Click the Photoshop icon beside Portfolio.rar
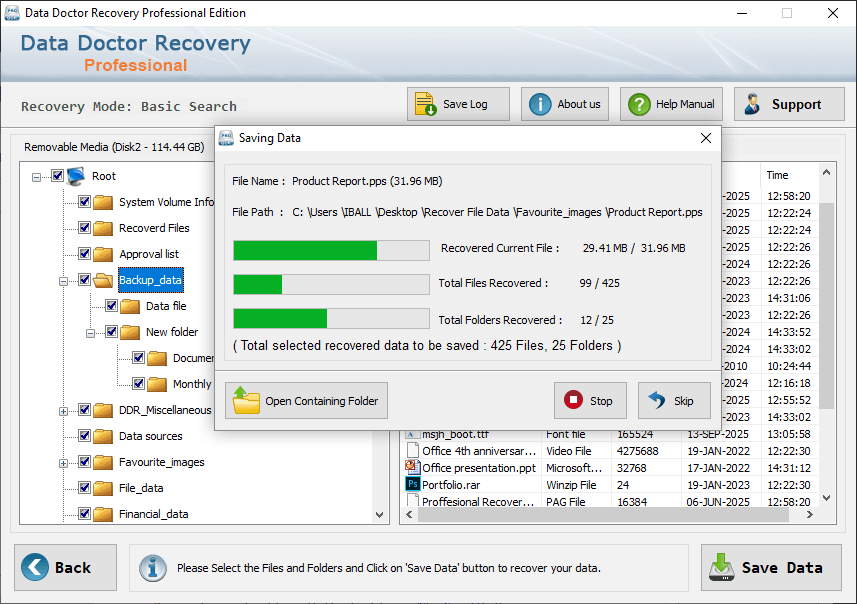The width and height of the screenshot is (857, 604). tap(412, 484)
